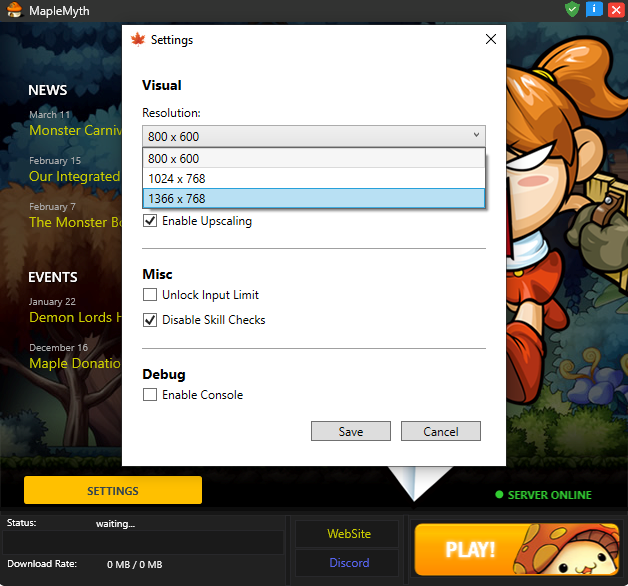
Task: Toggle the Enable Upscaling checkbox
Action: [x=150, y=221]
